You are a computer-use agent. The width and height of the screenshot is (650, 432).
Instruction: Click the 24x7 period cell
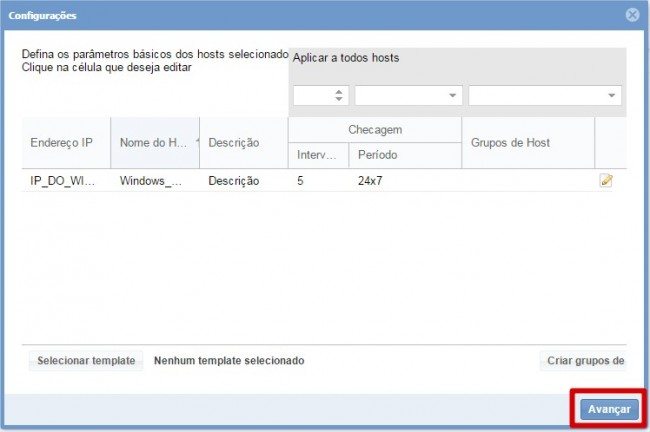pyautogui.click(x=404, y=181)
